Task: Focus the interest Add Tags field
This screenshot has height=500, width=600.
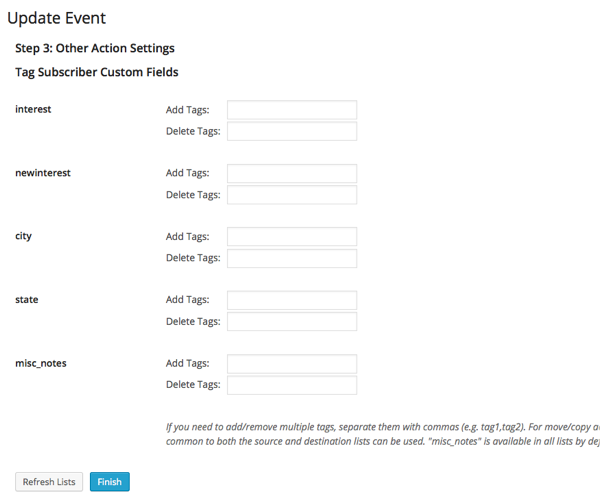Action: pos(292,110)
